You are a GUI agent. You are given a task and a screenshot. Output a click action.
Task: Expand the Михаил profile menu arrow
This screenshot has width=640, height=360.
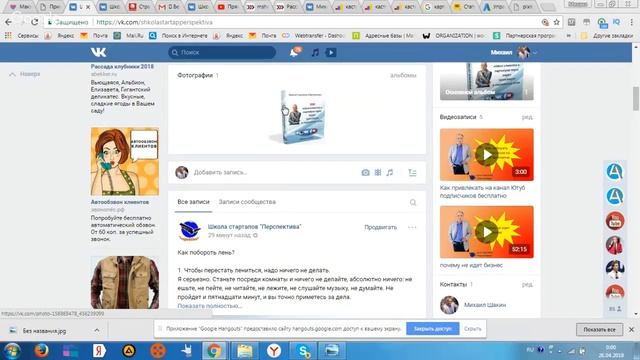pyautogui.click(x=535, y=53)
